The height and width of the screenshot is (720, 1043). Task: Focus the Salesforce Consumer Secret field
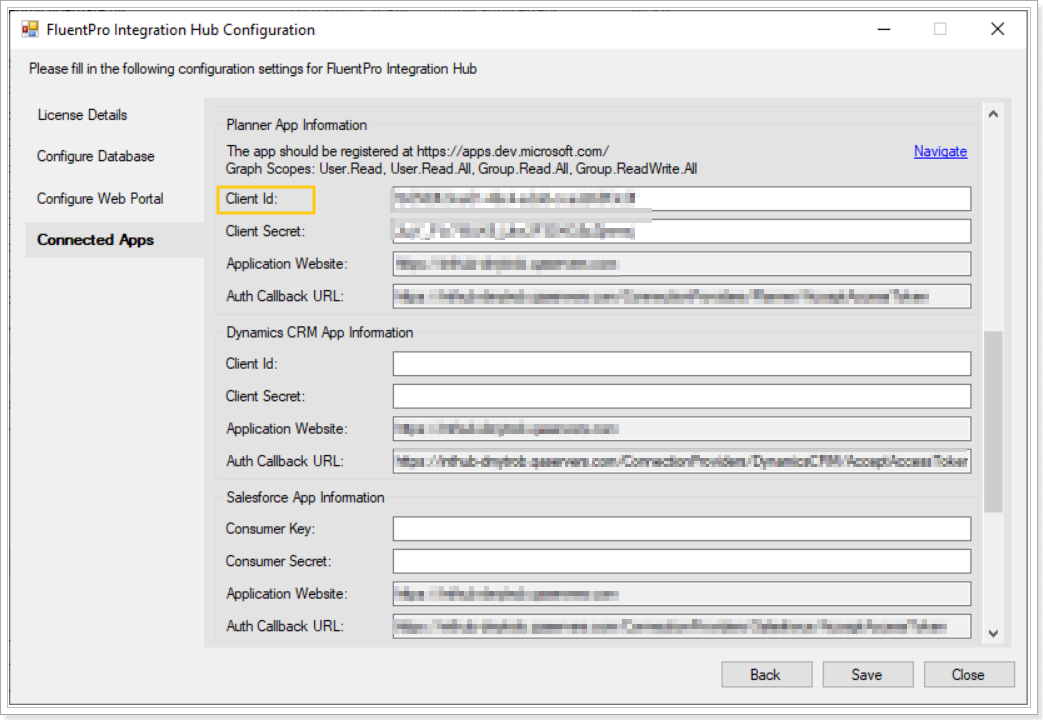(x=681, y=561)
